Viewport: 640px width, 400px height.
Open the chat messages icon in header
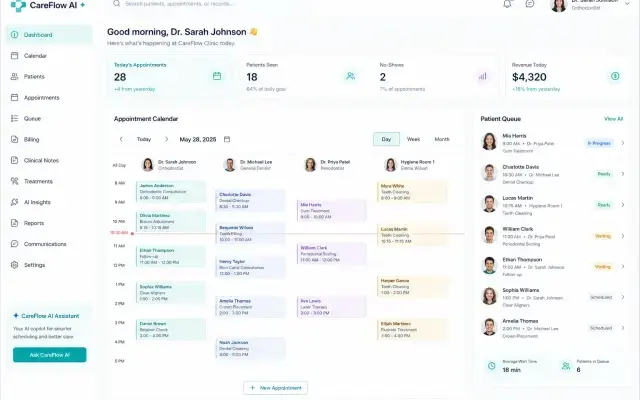click(x=530, y=4)
